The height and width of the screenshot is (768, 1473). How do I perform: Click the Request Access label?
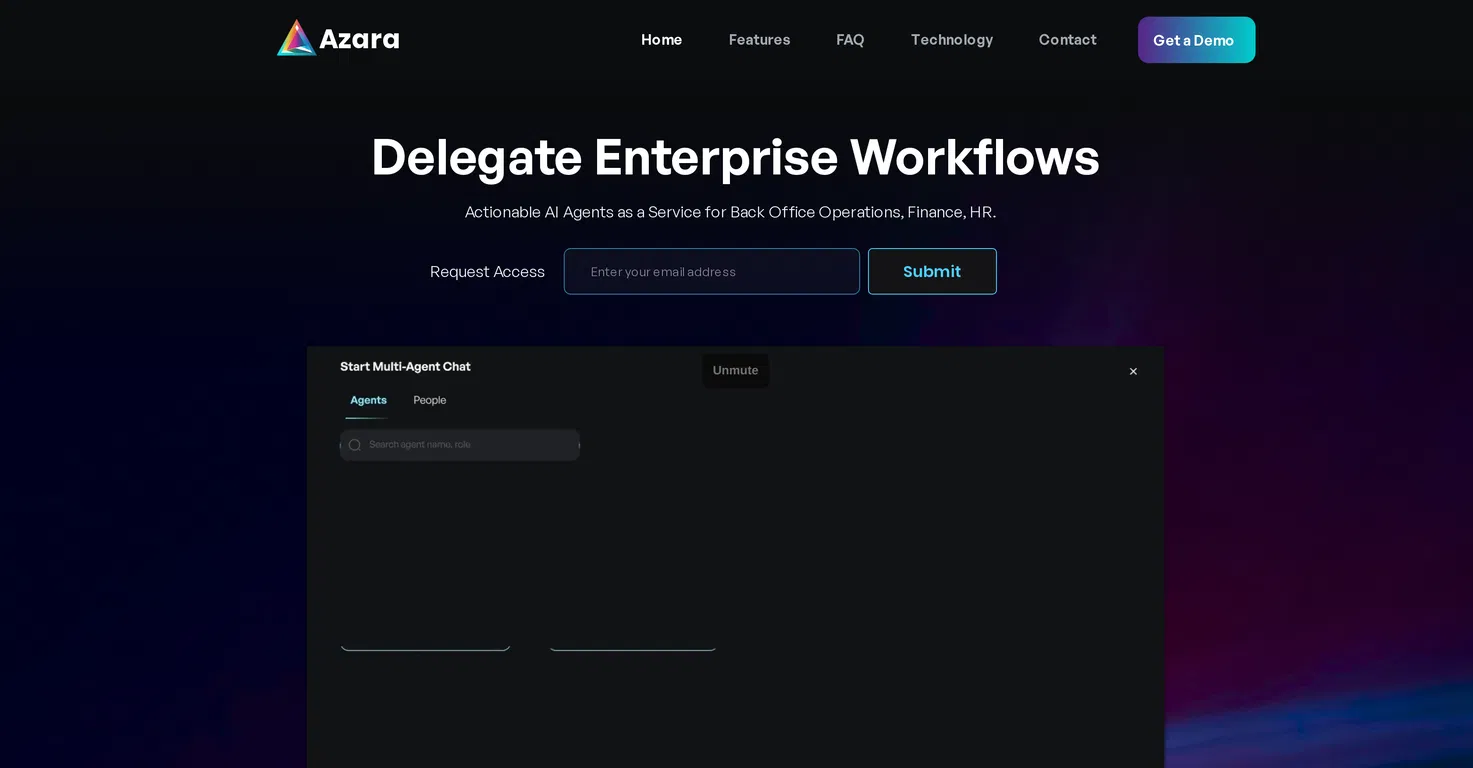click(487, 272)
